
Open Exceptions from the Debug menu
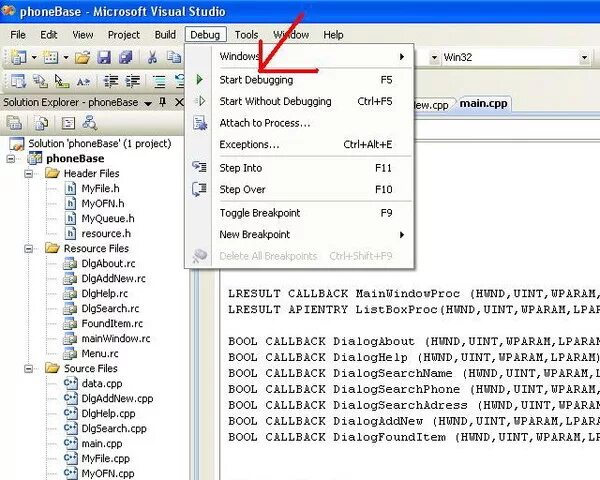[x=299, y=144]
